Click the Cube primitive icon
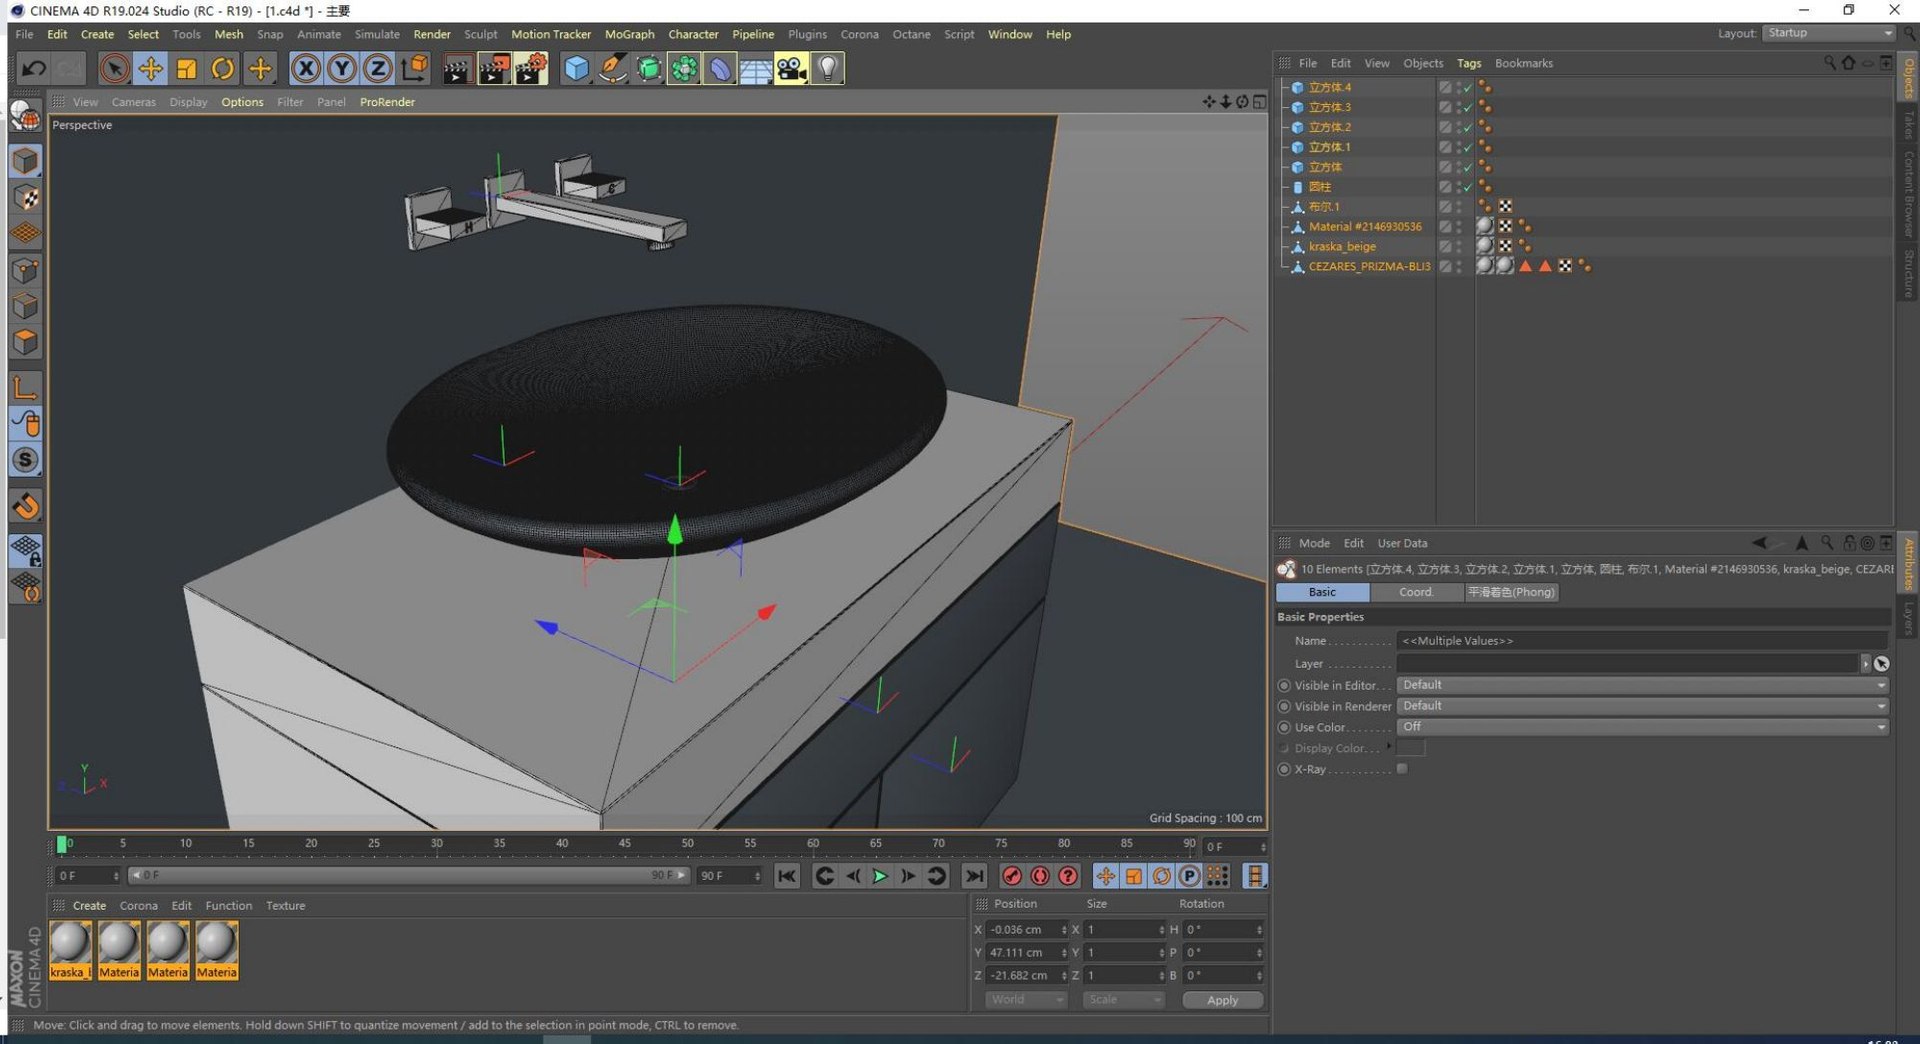Screen dimensions: 1920x1044 pos(576,68)
